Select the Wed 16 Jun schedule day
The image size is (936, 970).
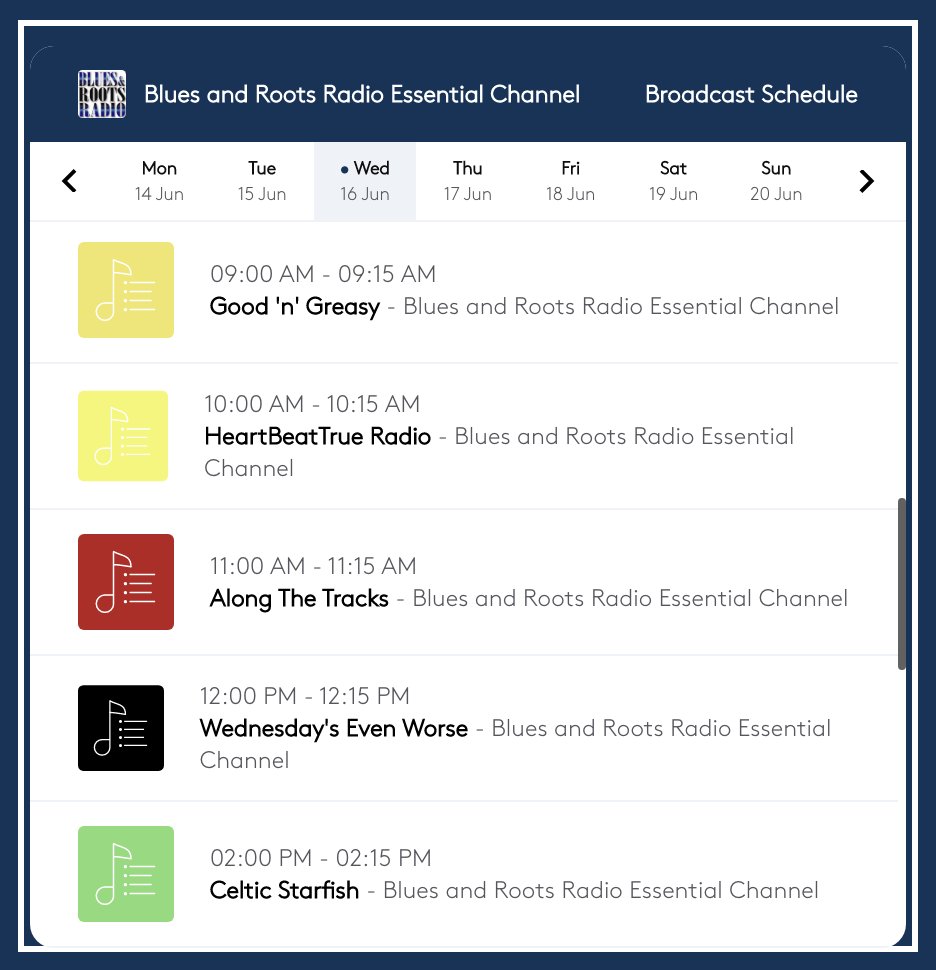[365, 181]
